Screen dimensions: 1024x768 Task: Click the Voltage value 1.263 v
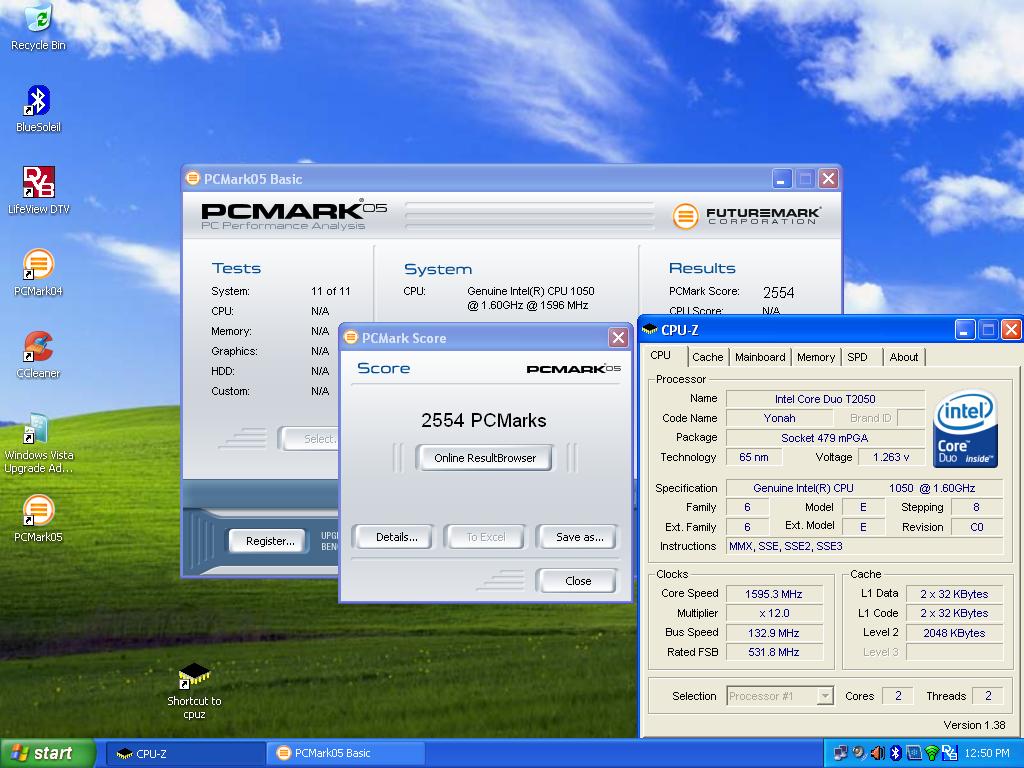coord(891,457)
